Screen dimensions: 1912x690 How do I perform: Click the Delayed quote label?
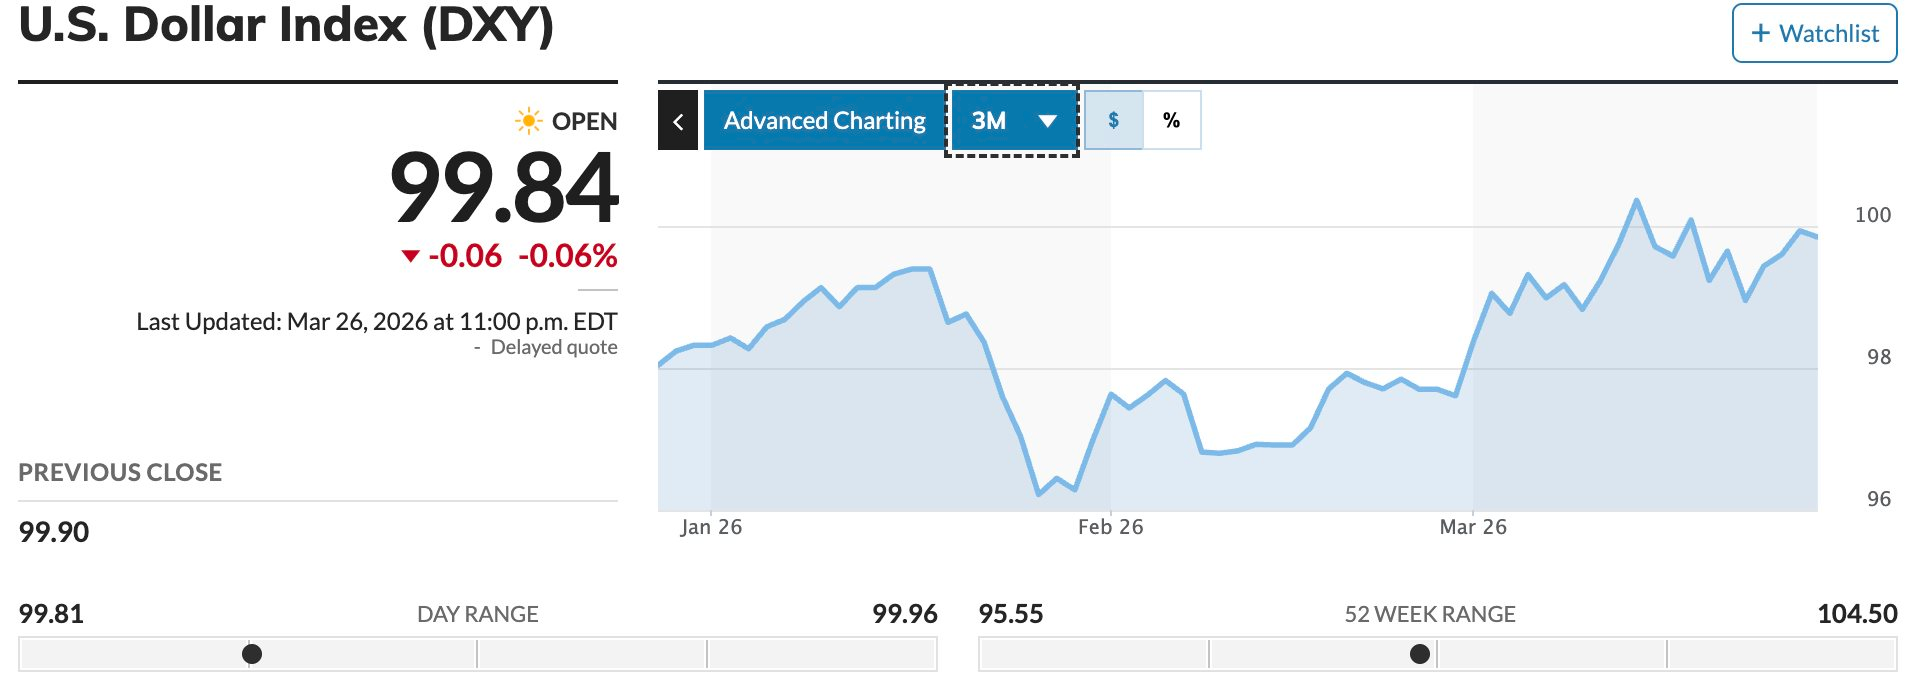(x=553, y=348)
